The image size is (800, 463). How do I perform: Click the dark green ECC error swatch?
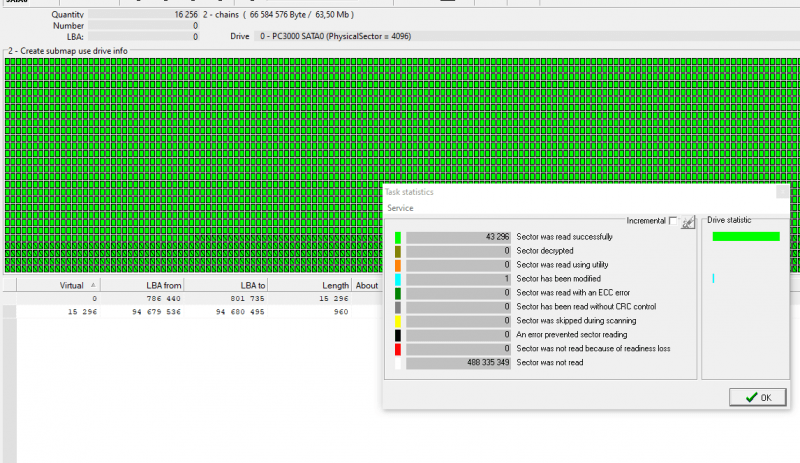pyautogui.click(x=398, y=293)
